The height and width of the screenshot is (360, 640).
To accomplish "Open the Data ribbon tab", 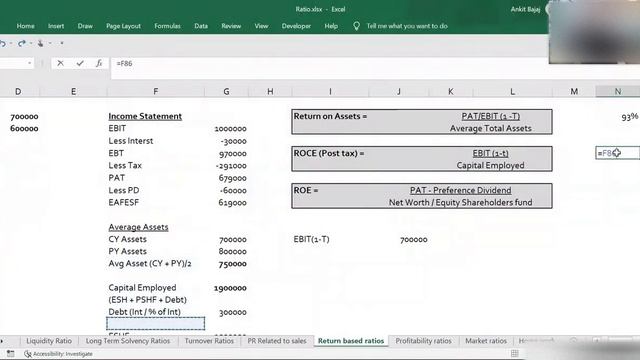I will point(201,26).
